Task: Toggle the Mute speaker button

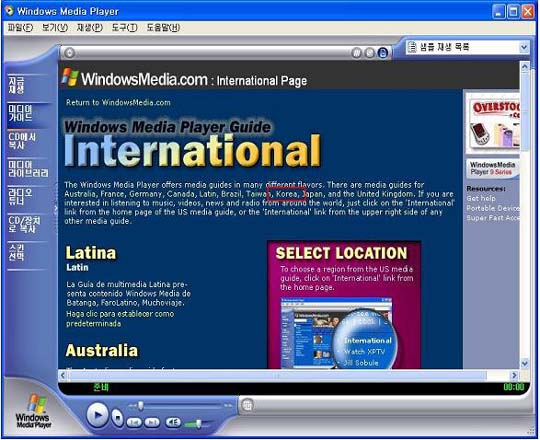Action: tap(173, 422)
